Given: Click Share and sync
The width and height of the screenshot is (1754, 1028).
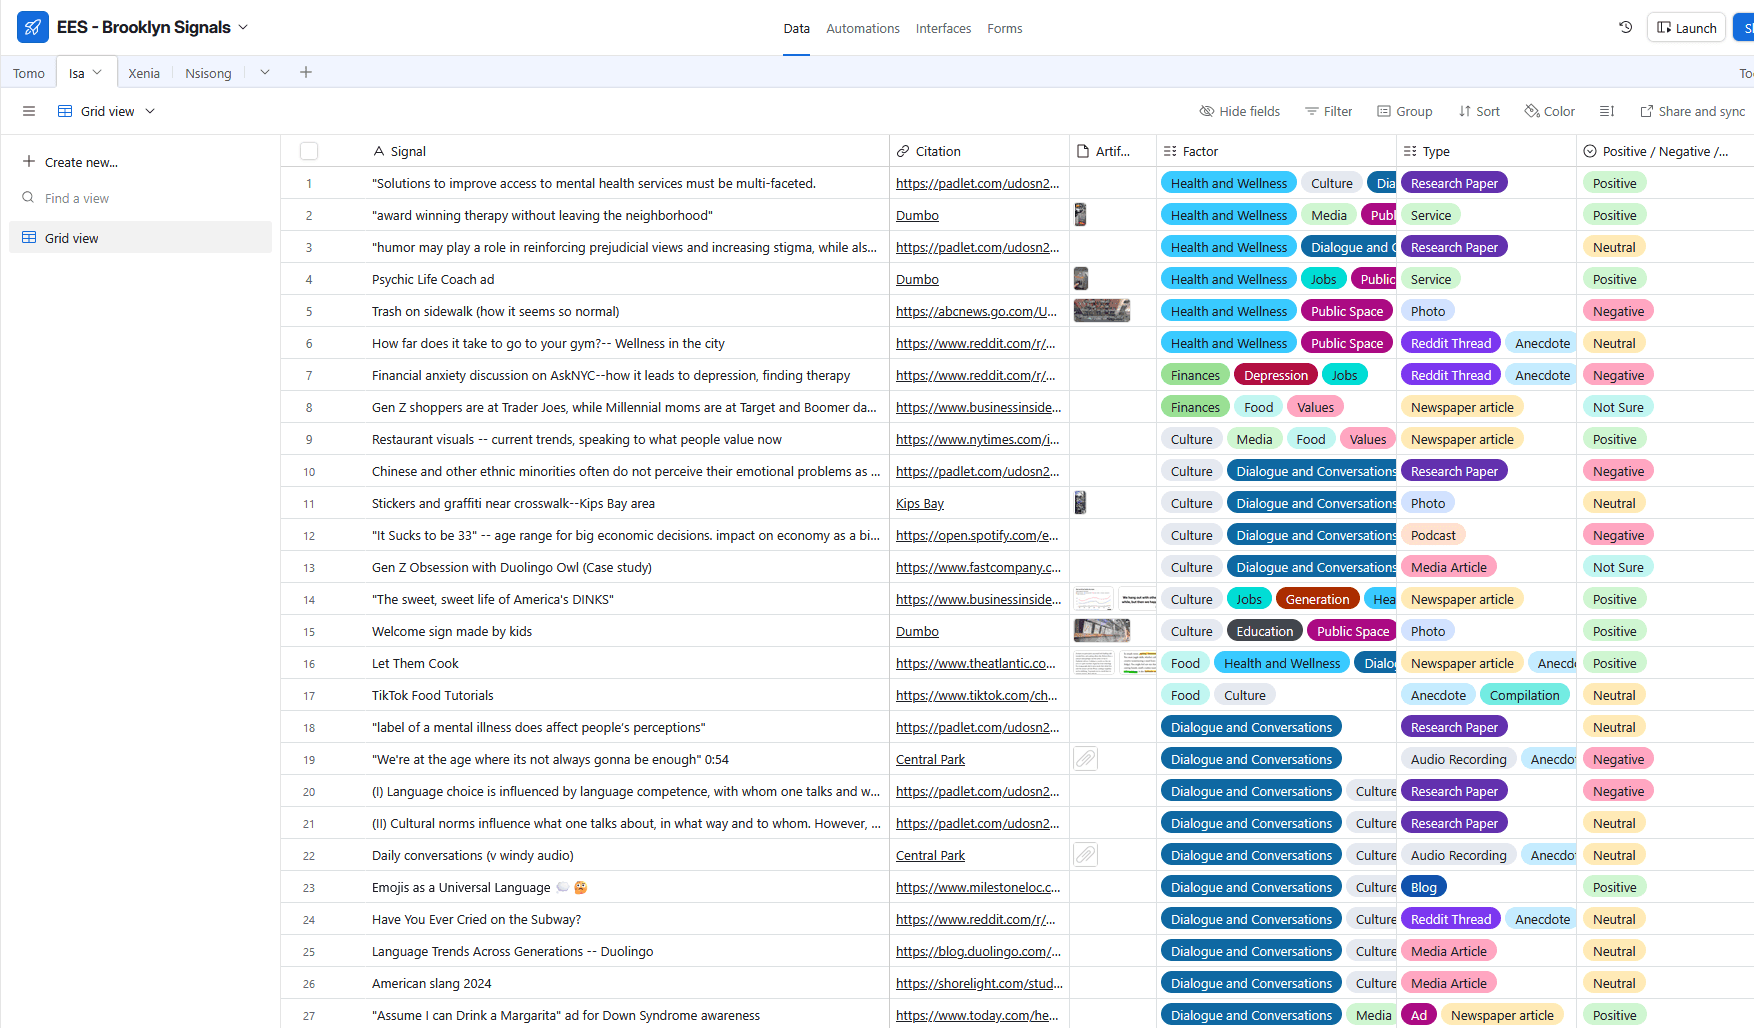Looking at the screenshot, I should [x=1692, y=111].
